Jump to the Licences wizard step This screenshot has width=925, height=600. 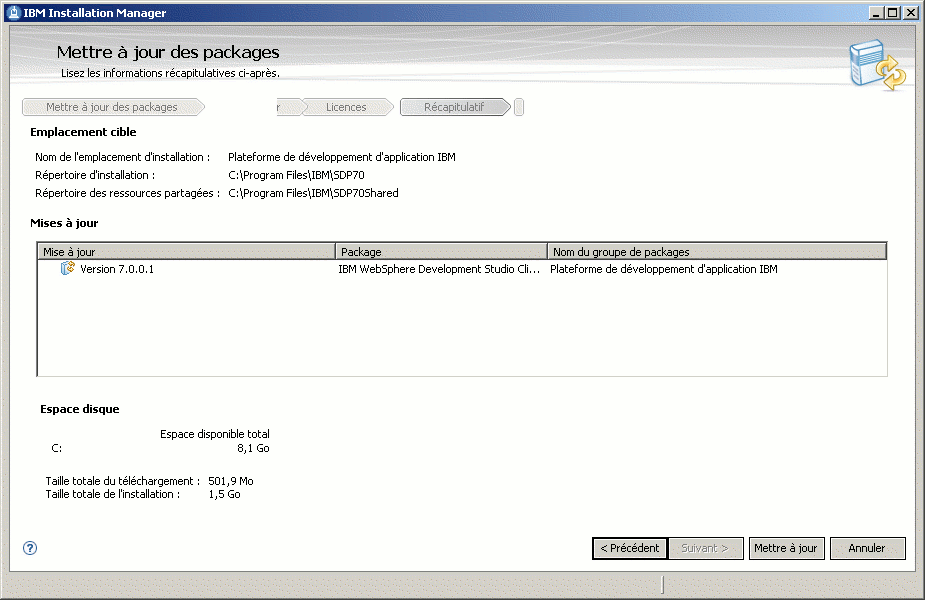pos(346,107)
